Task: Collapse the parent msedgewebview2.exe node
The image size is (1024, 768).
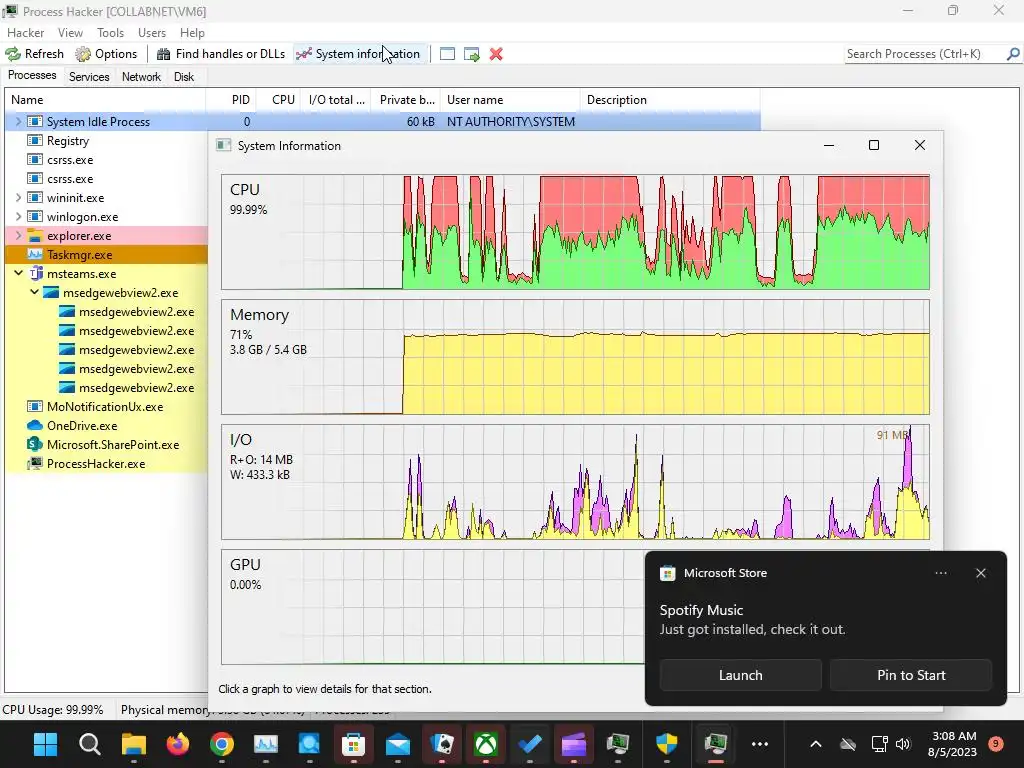Action: (35, 293)
